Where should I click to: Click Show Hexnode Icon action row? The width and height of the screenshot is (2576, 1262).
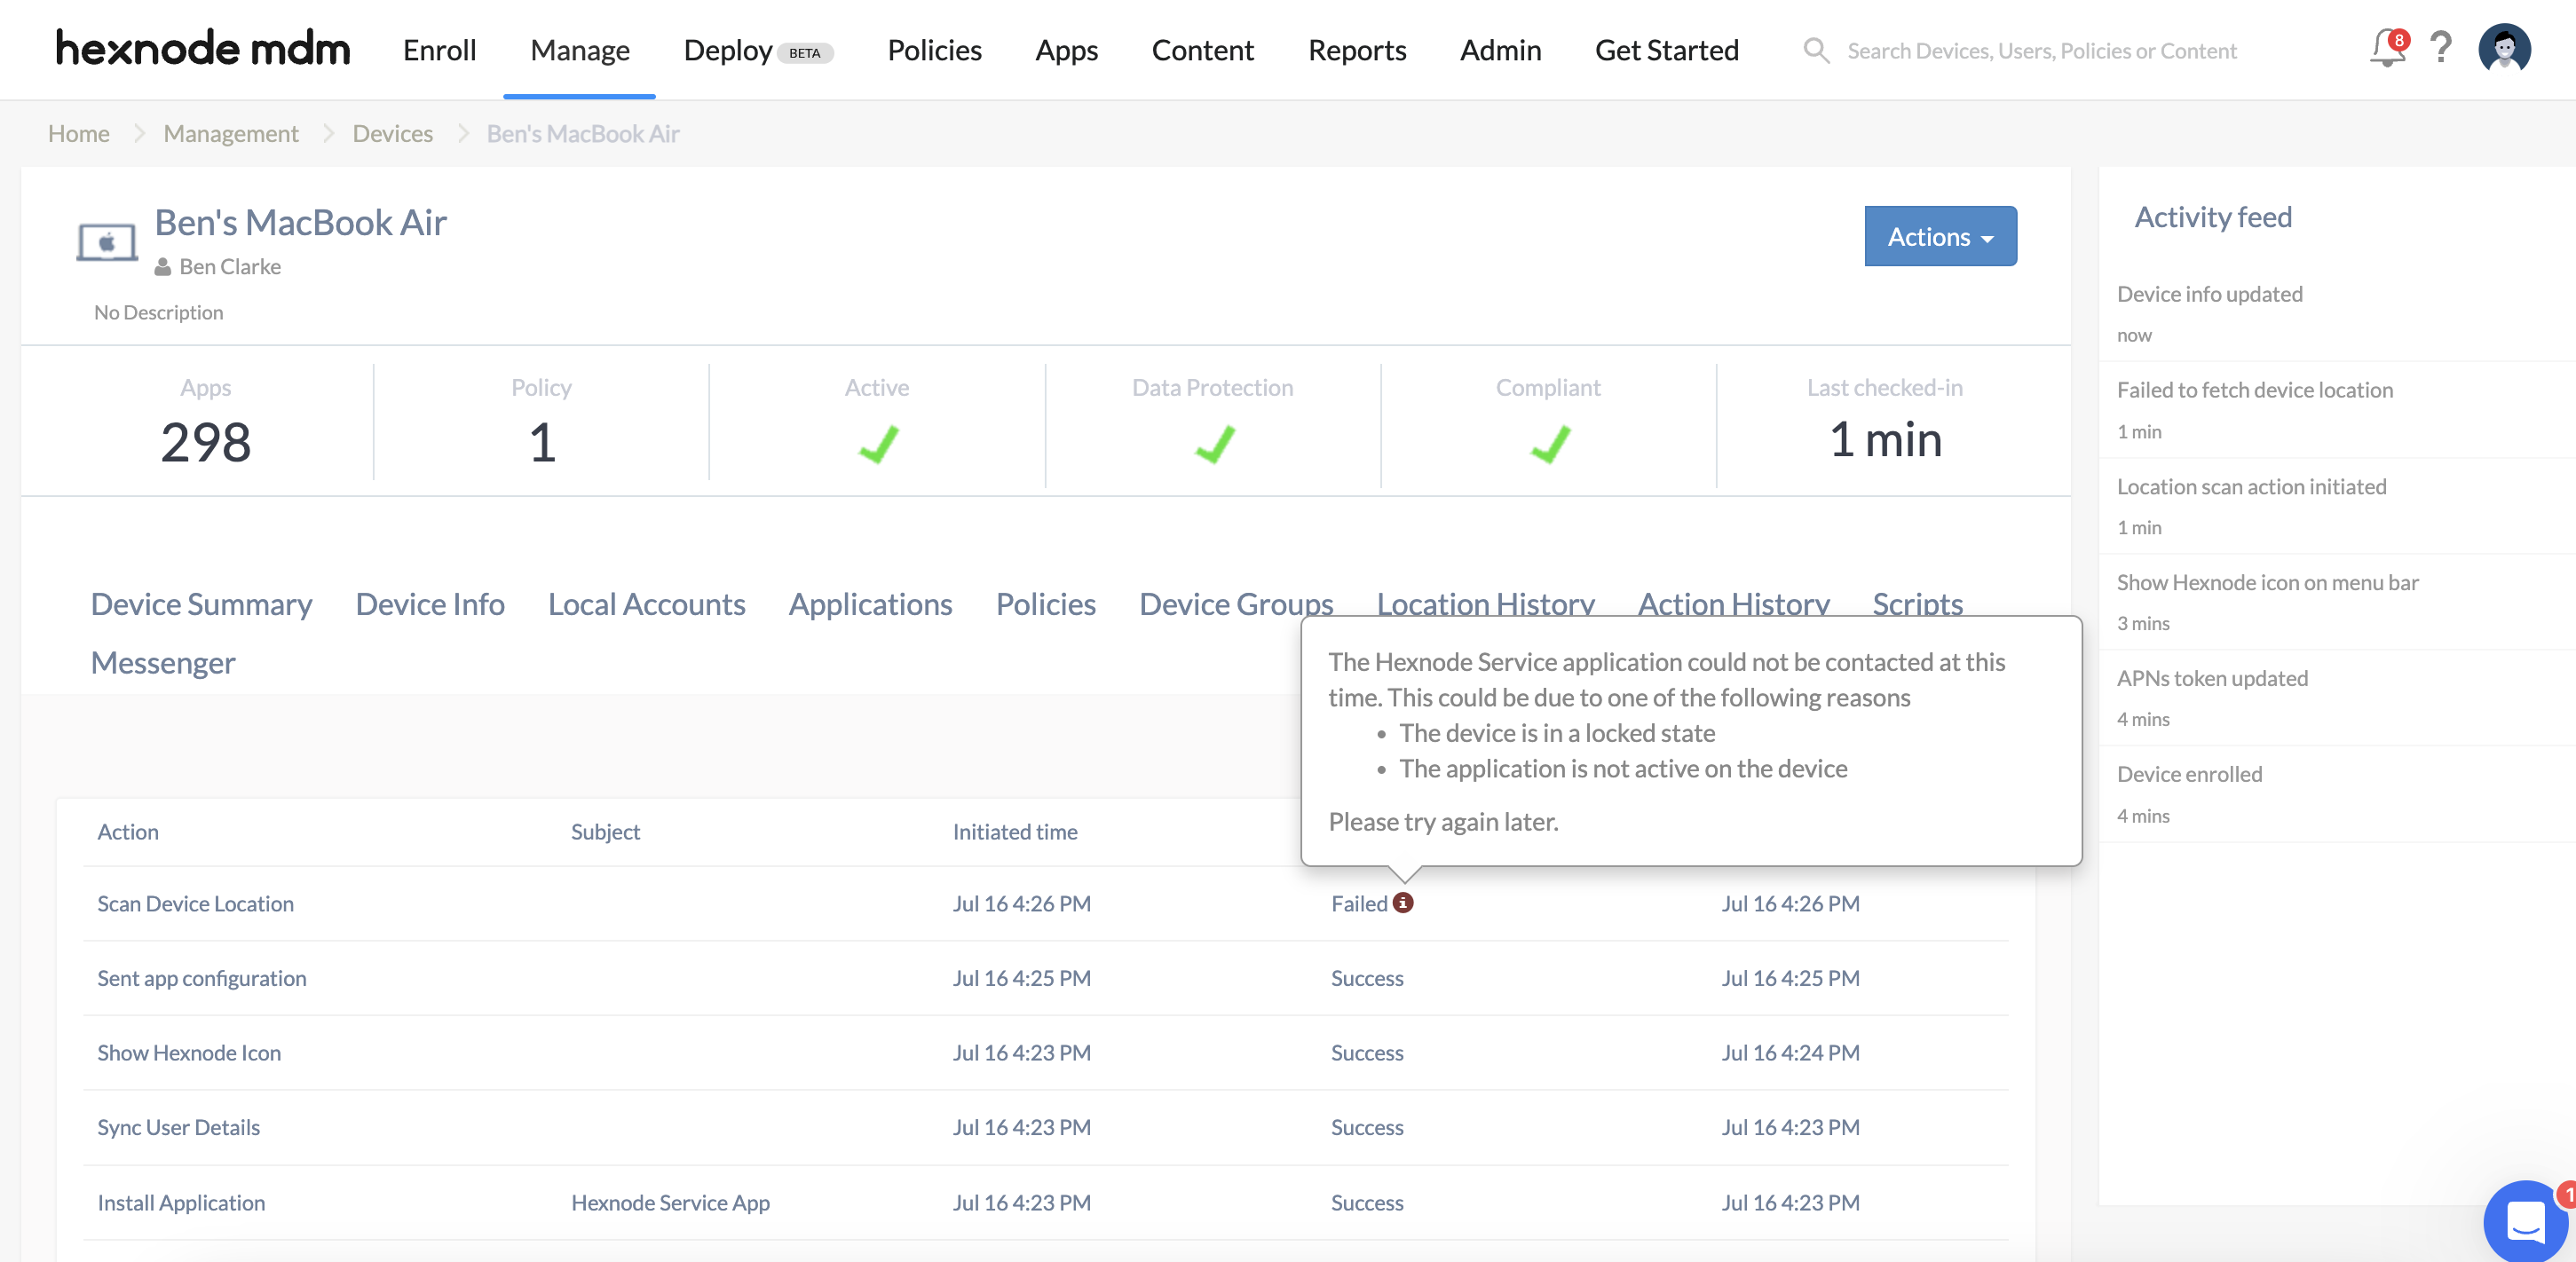1046,1052
